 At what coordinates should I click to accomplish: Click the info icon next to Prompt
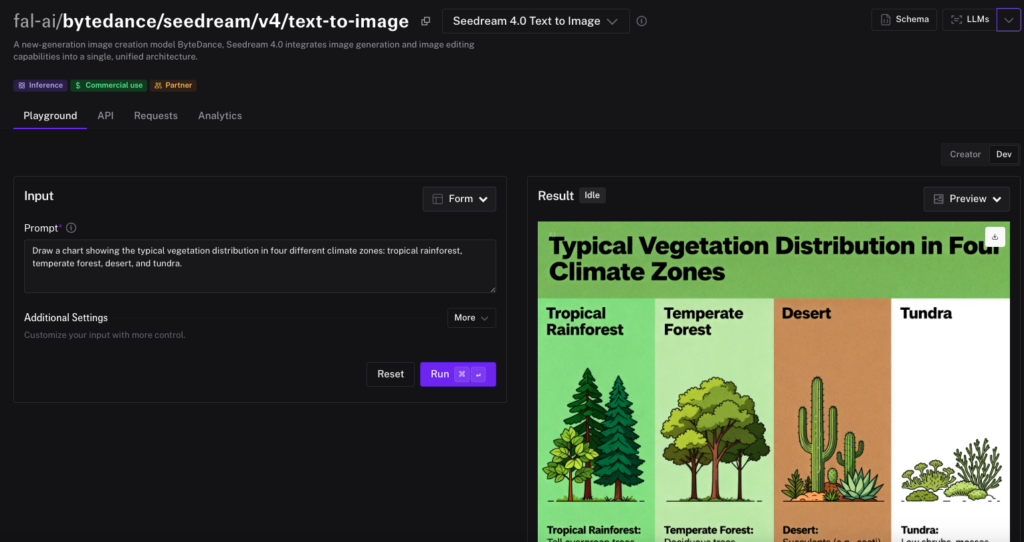click(71, 228)
